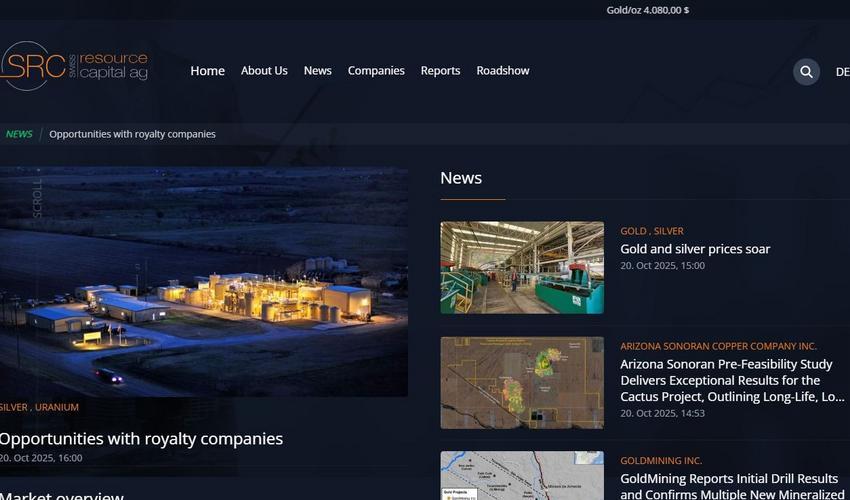Open ticker headline Opportunities with royalty companies
The width and height of the screenshot is (850, 500).
pyautogui.click(x=132, y=134)
